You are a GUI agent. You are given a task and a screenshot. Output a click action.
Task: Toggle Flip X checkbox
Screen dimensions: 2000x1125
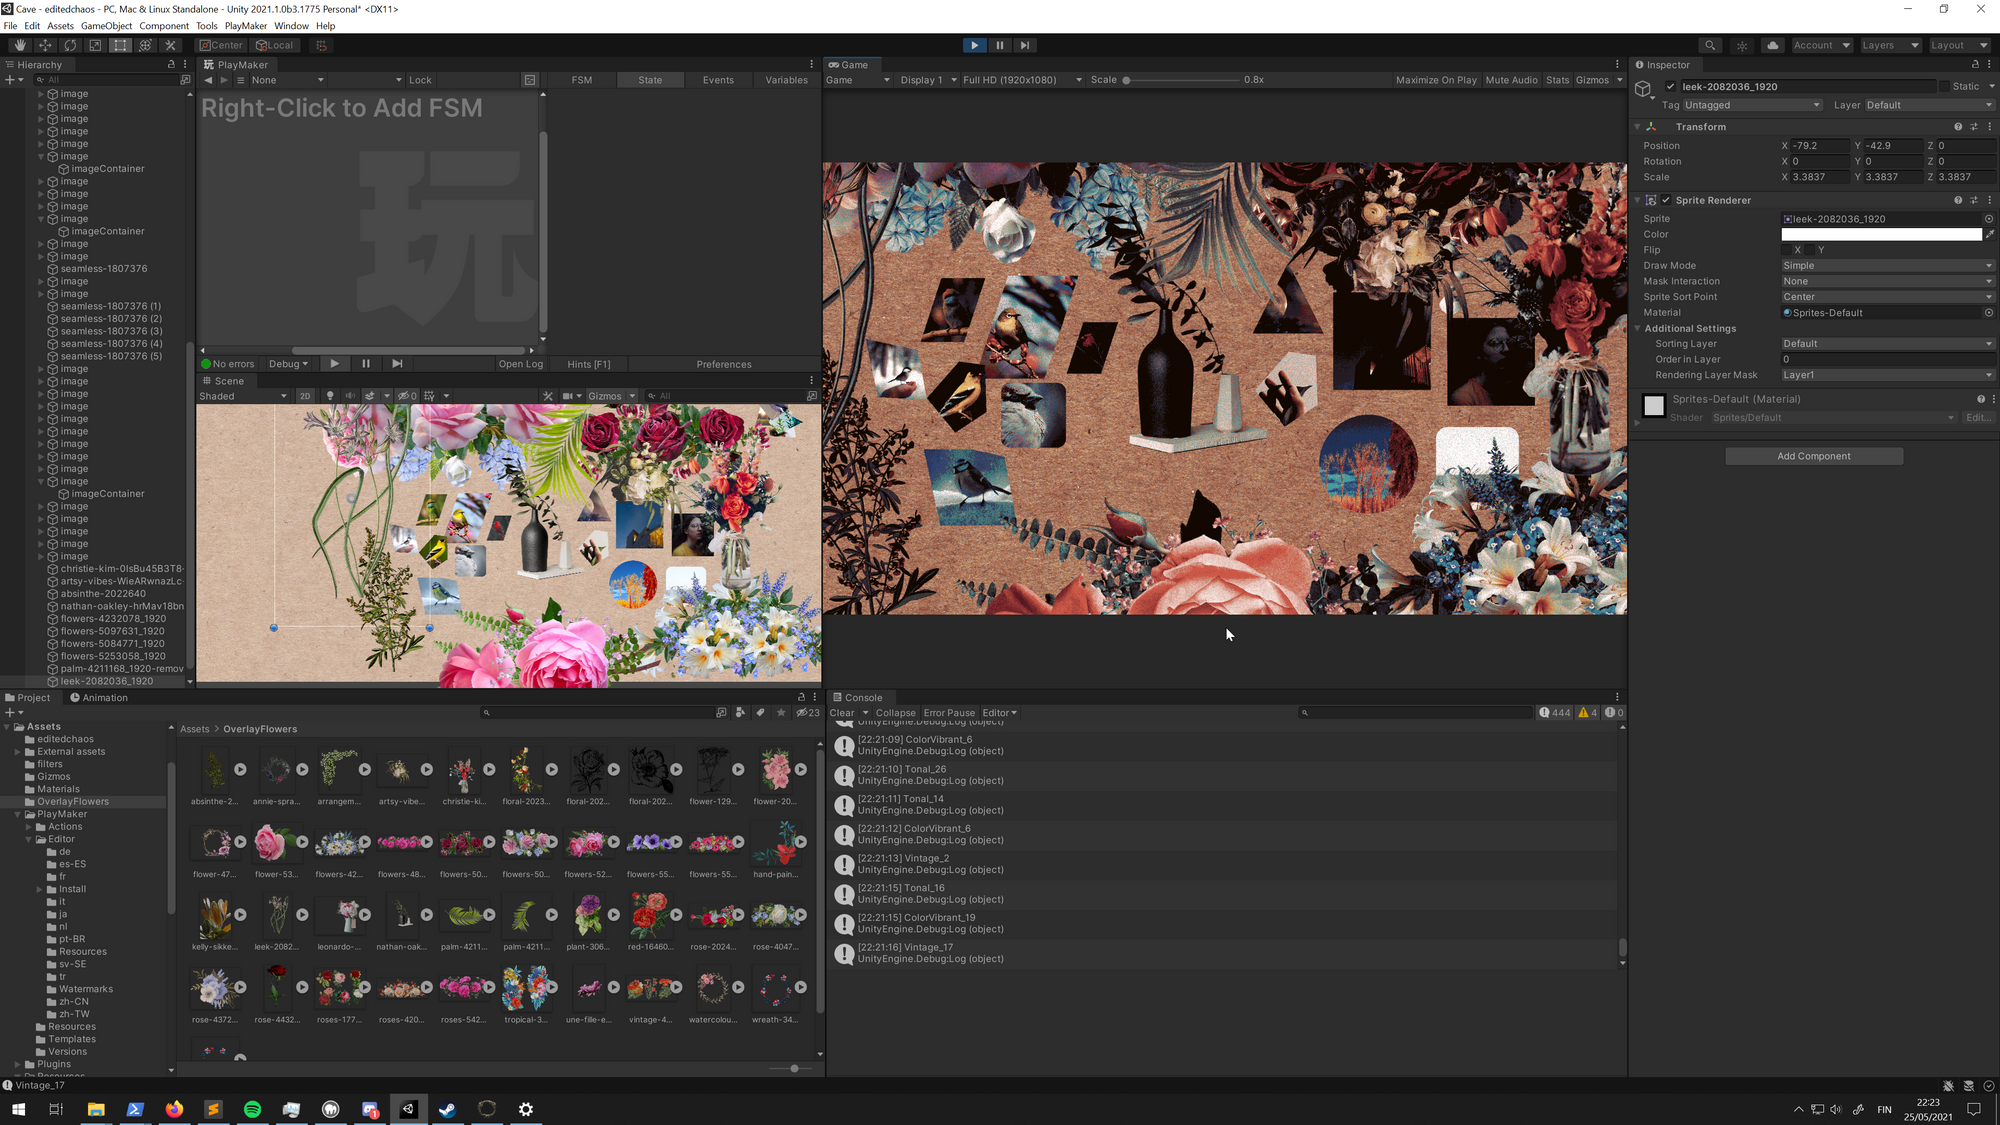(x=1787, y=250)
